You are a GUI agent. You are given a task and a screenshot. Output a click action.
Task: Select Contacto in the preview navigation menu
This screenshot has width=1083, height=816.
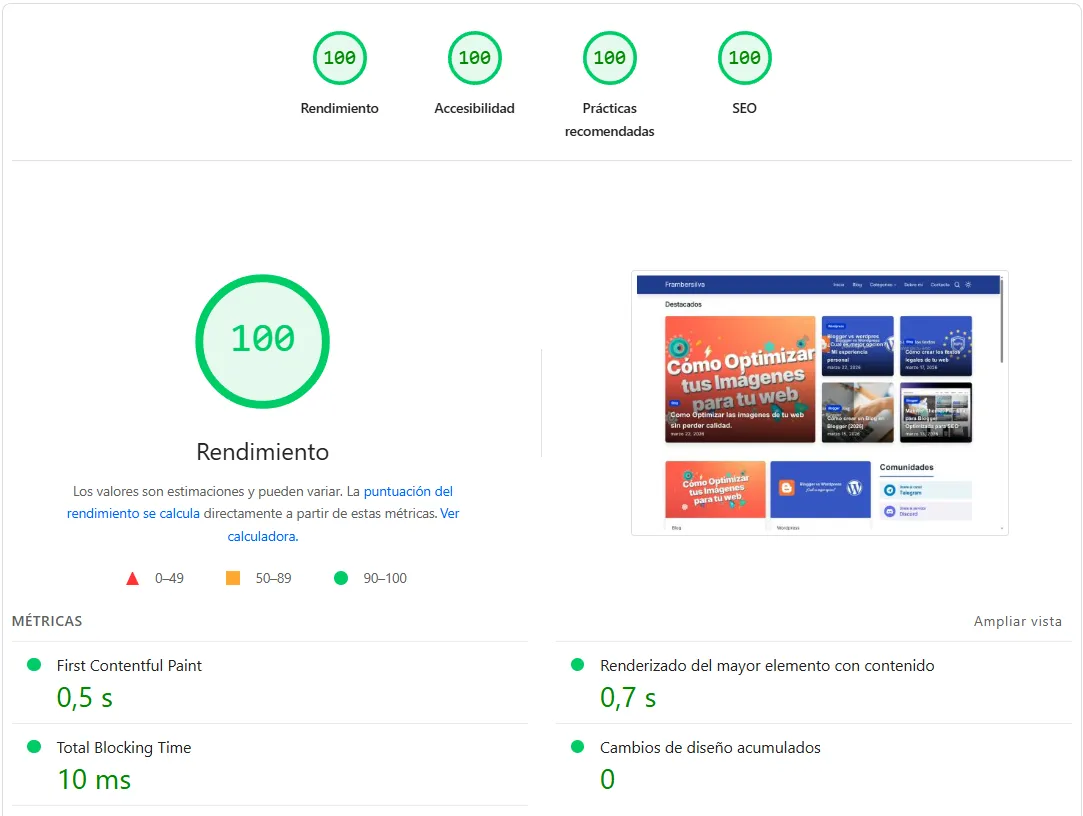tap(940, 284)
